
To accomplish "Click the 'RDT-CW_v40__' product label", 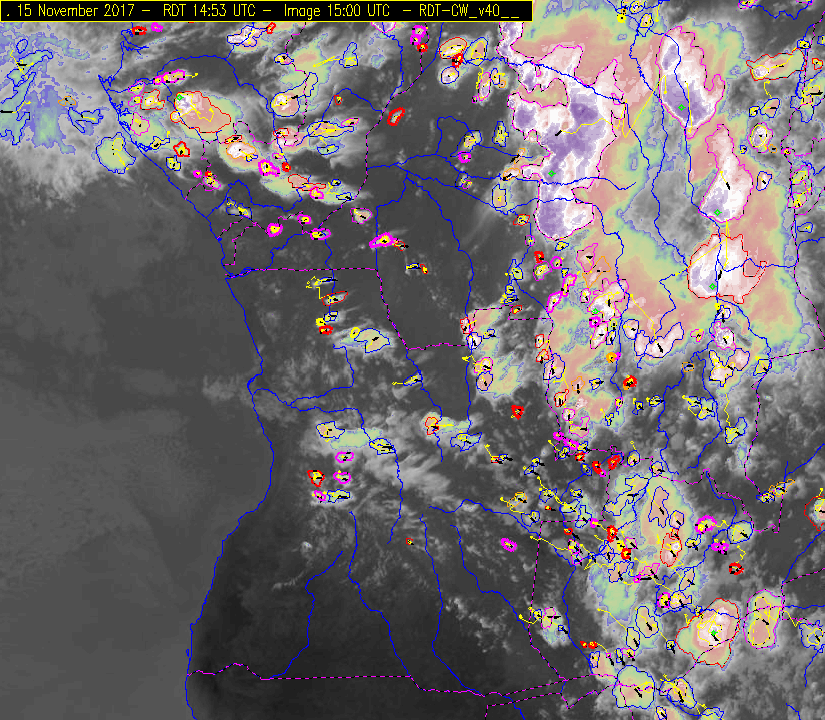I will pyautogui.click(x=470, y=9).
